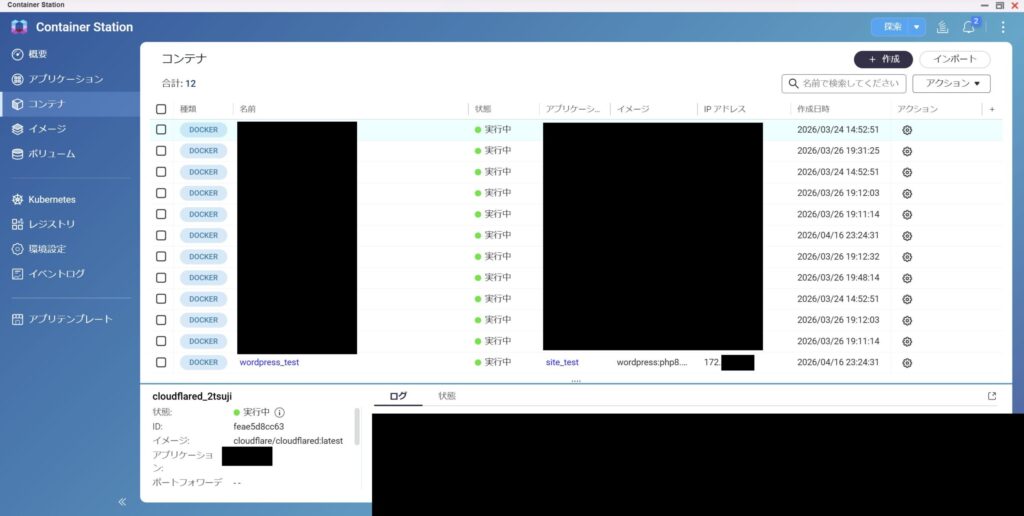Open the site_test application link
This screenshot has height=516, width=1024.
click(x=562, y=362)
